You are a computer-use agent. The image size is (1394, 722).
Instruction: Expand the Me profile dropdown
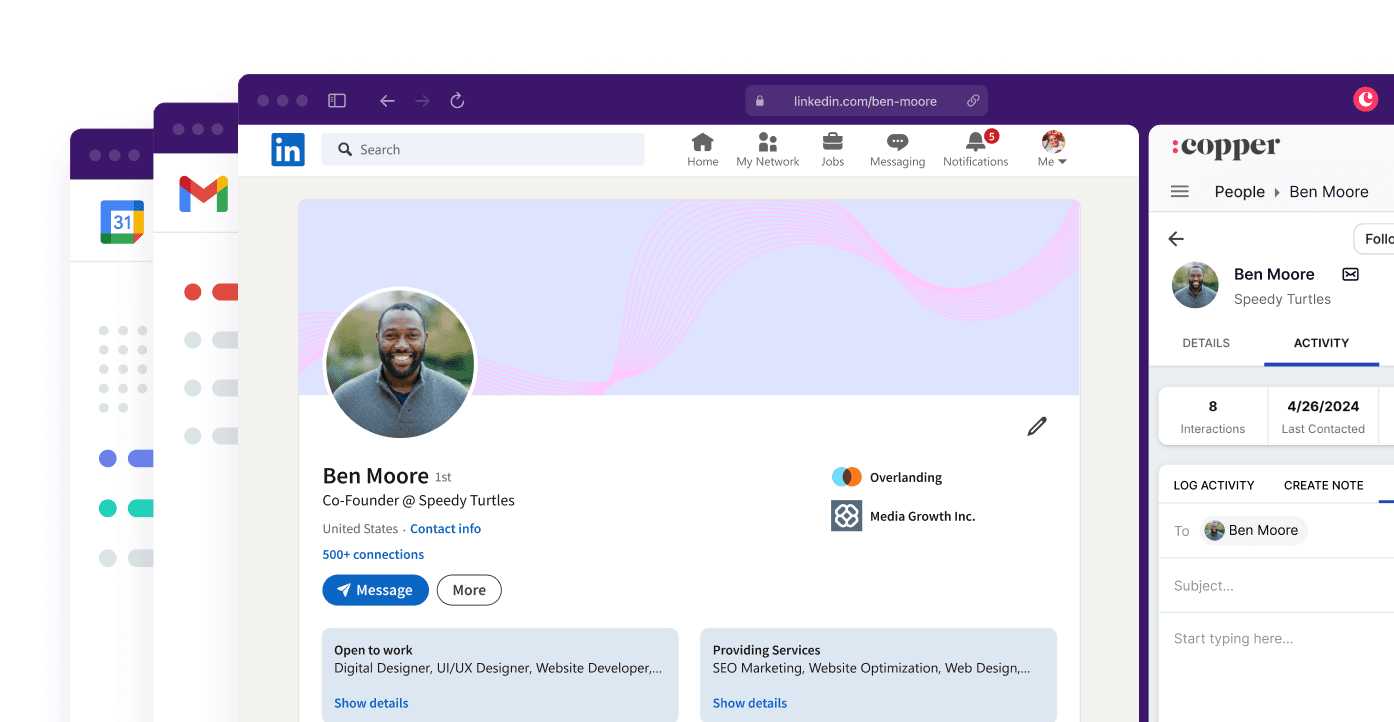coord(1053,150)
